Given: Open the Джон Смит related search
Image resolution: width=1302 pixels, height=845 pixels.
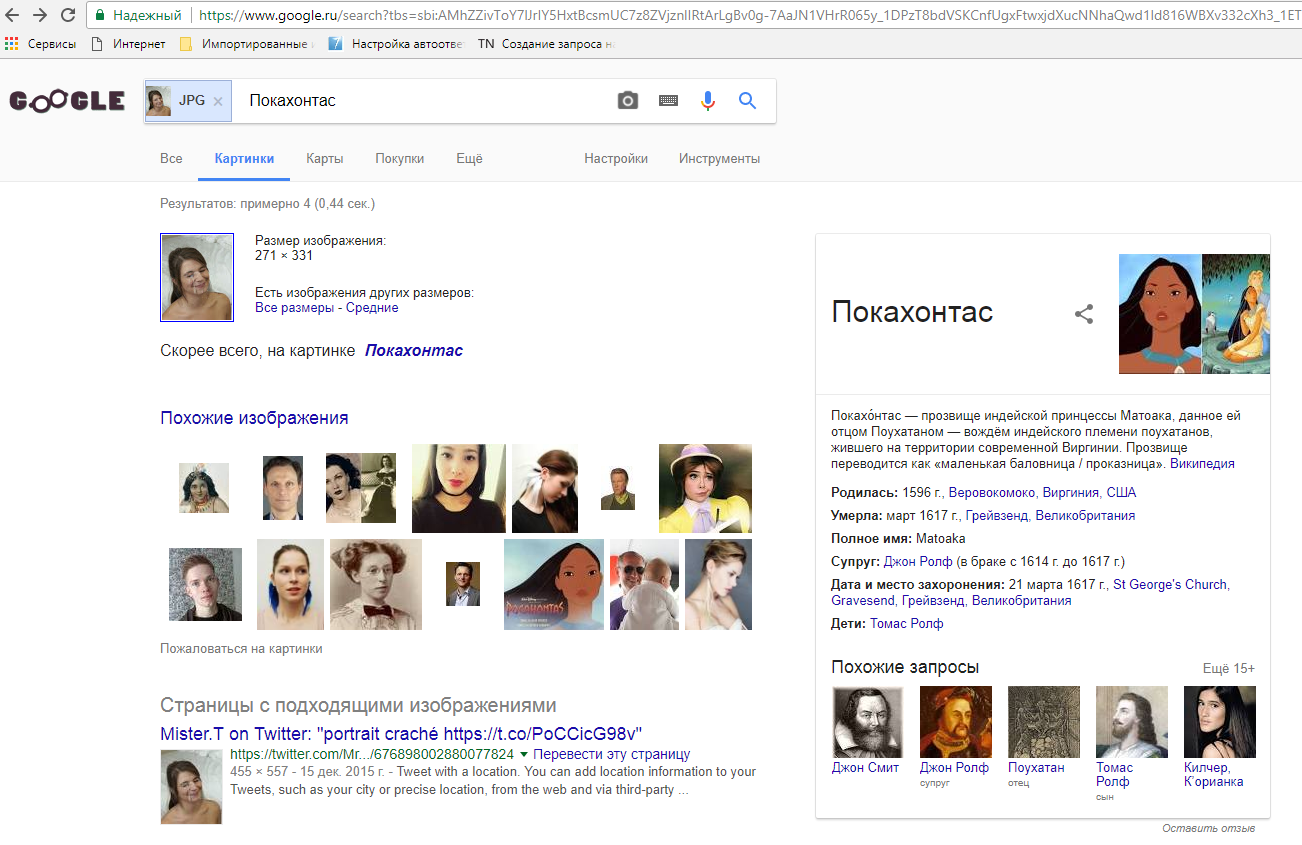Looking at the screenshot, I should (867, 730).
